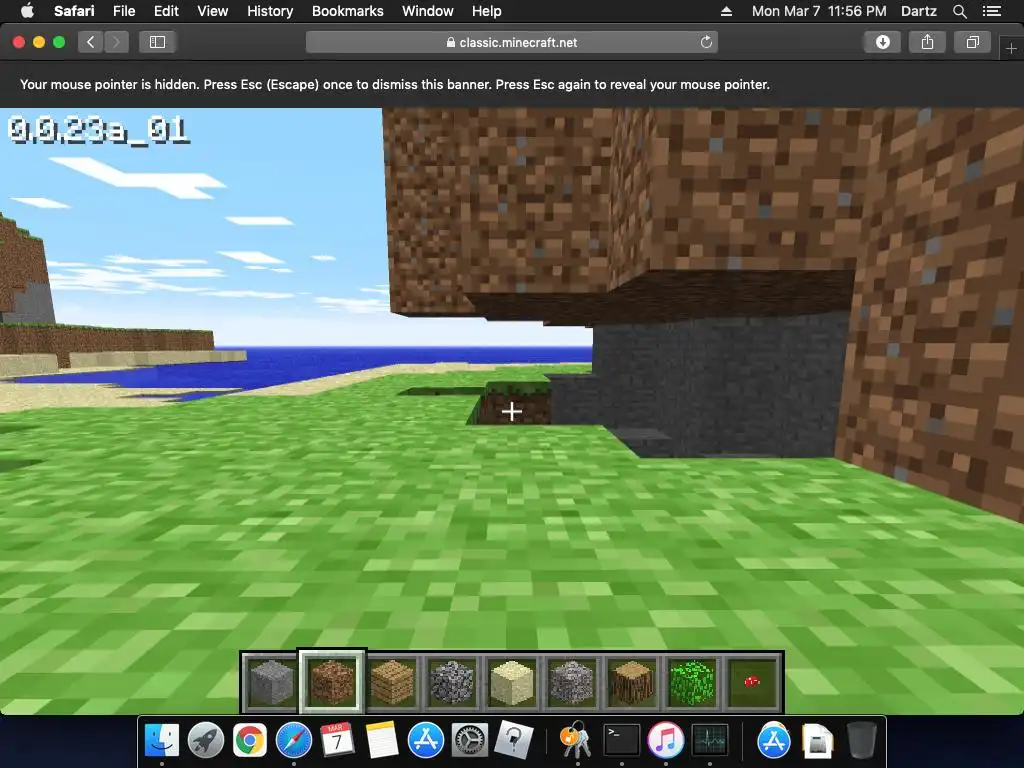Viewport: 1024px width, 768px height.
Task: Open the Bookmarks menu
Action: tap(347, 11)
